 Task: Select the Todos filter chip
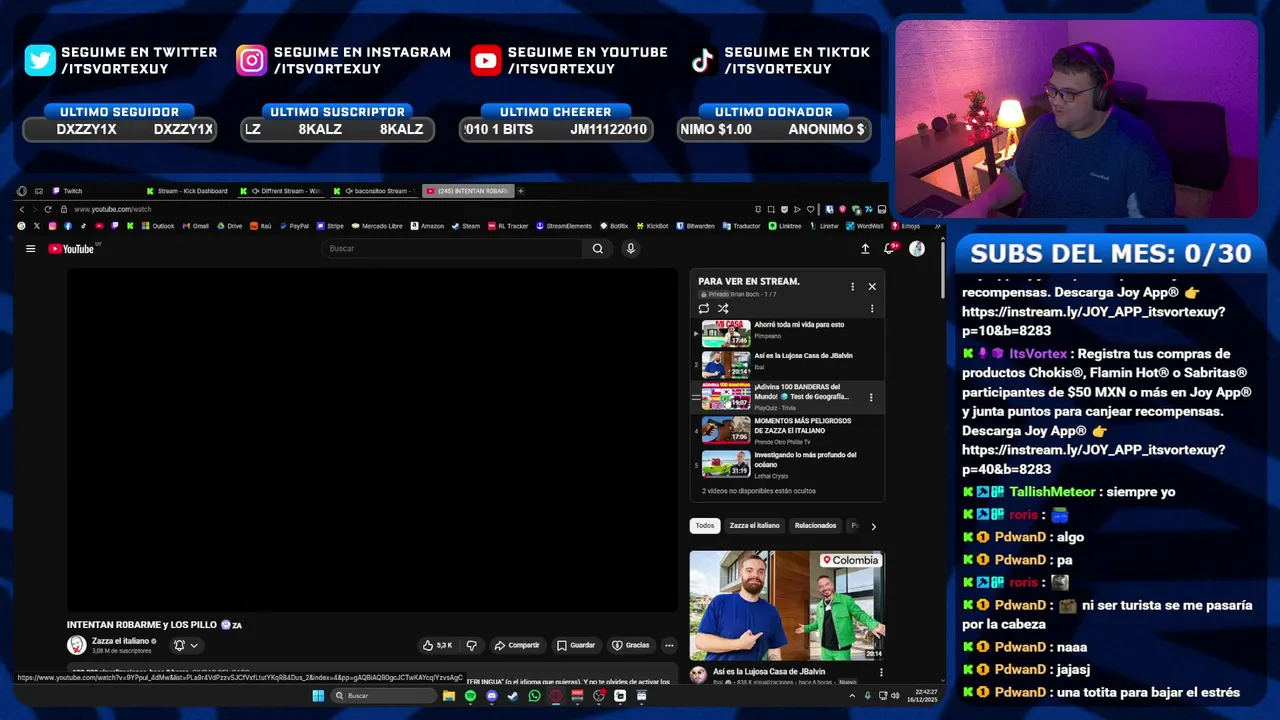click(705, 525)
